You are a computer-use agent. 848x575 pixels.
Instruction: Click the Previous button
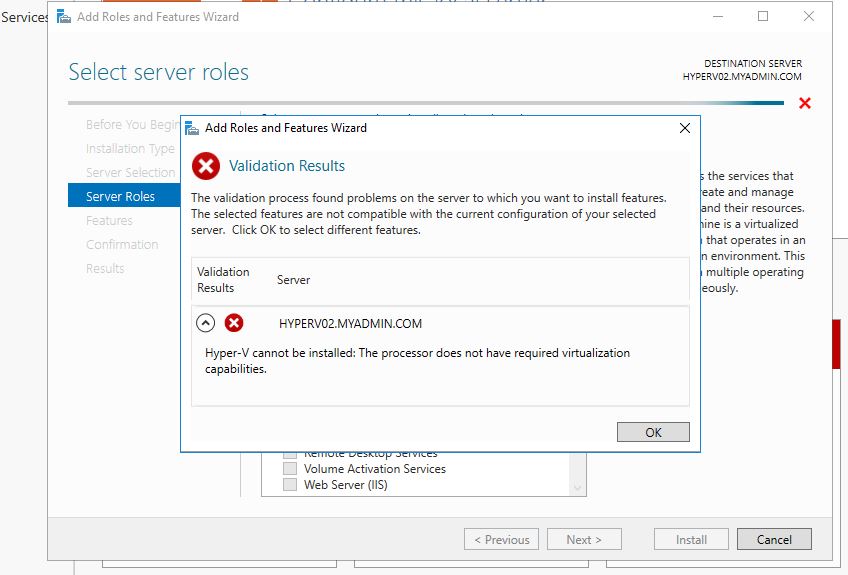click(501, 539)
